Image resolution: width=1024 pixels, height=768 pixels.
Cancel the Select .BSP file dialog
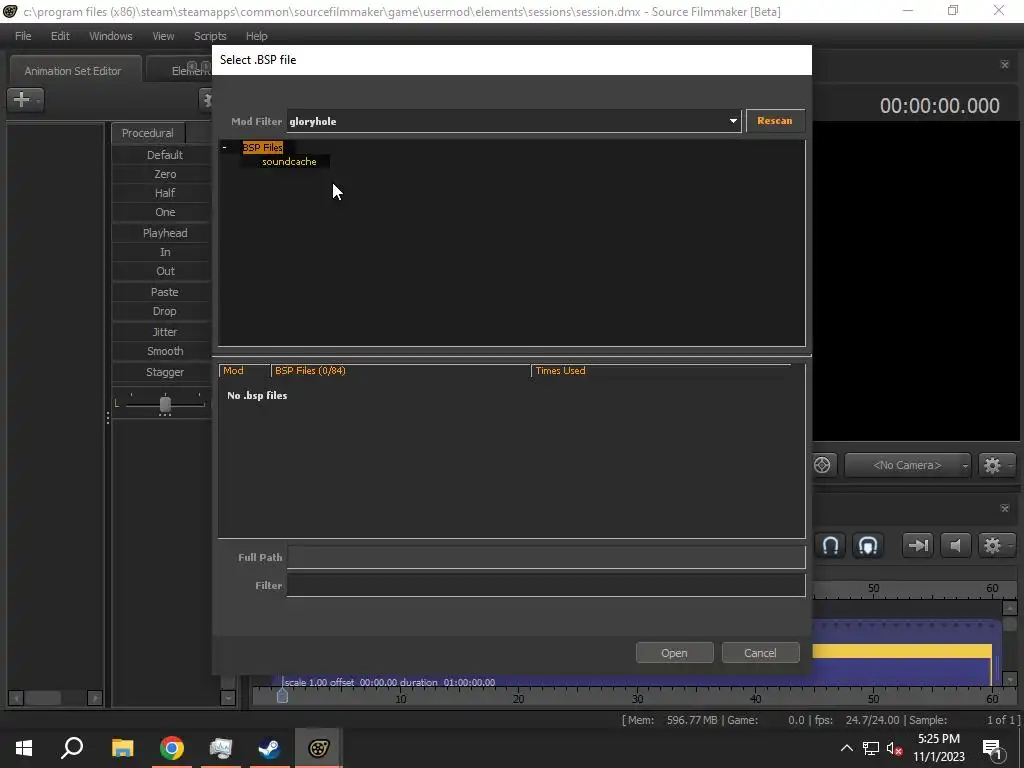point(760,652)
